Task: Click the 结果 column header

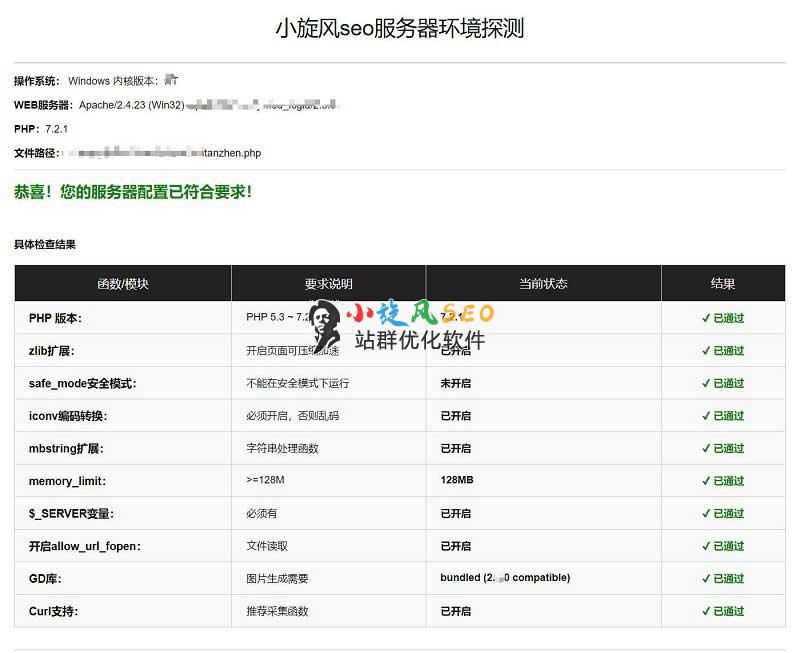Action: click(x=723, y=284)
